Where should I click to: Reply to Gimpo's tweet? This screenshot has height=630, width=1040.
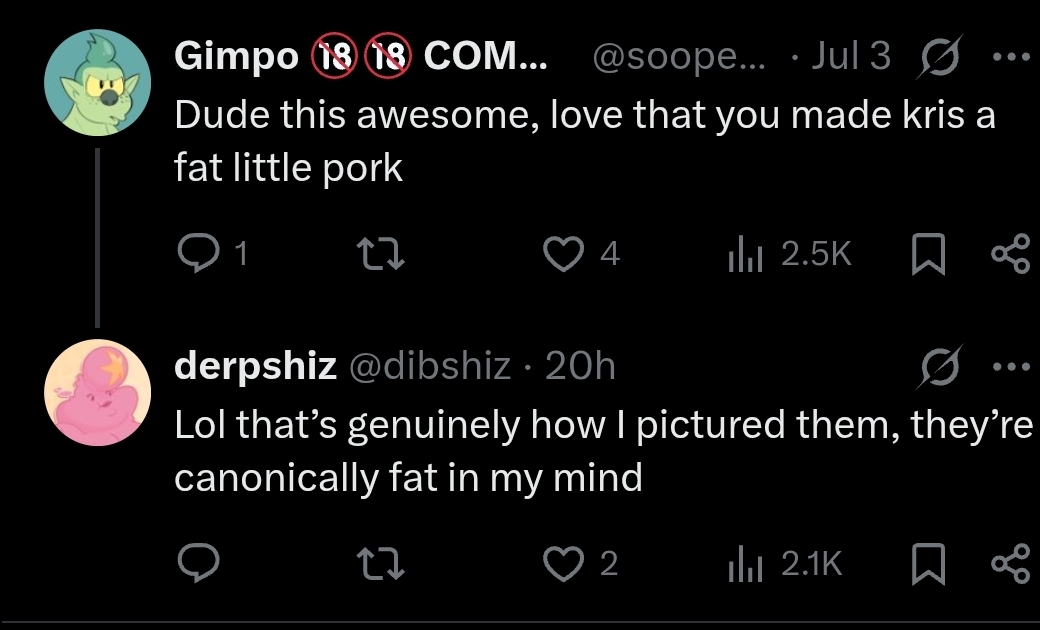coord(198,253)
